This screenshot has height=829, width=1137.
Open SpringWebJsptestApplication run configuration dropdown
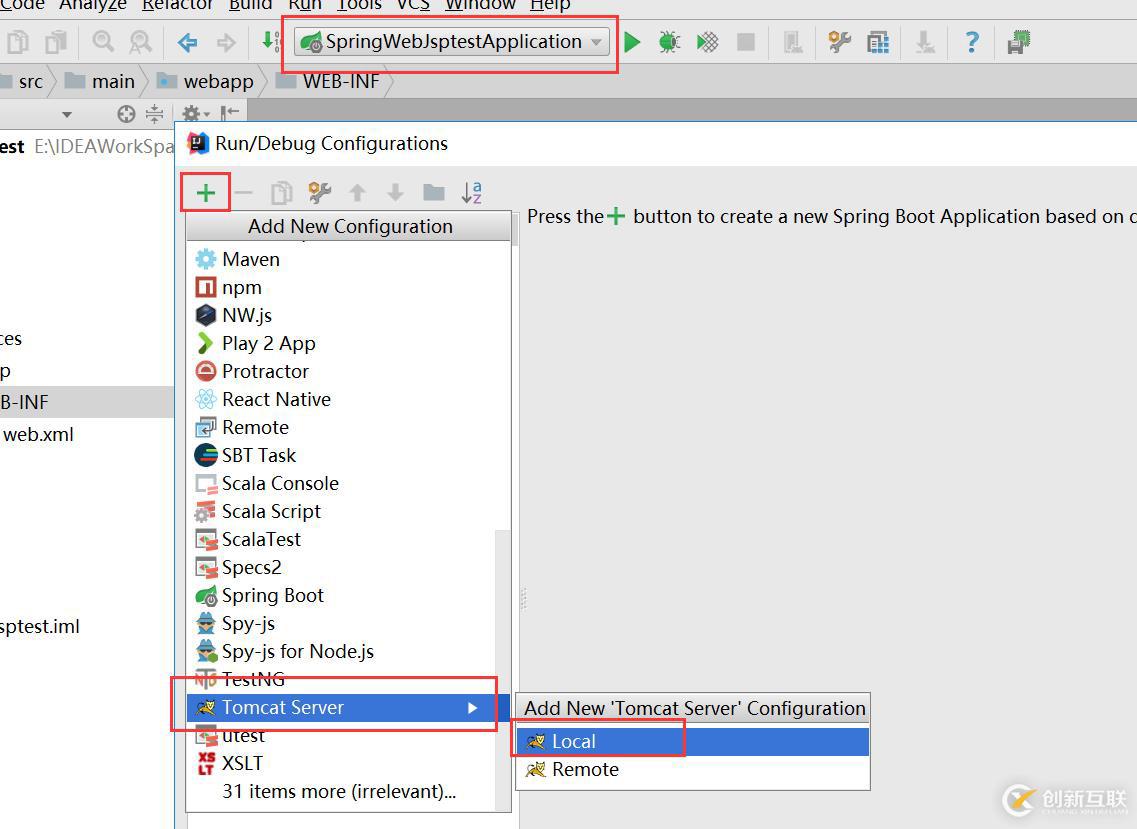(x=452, y=42)
